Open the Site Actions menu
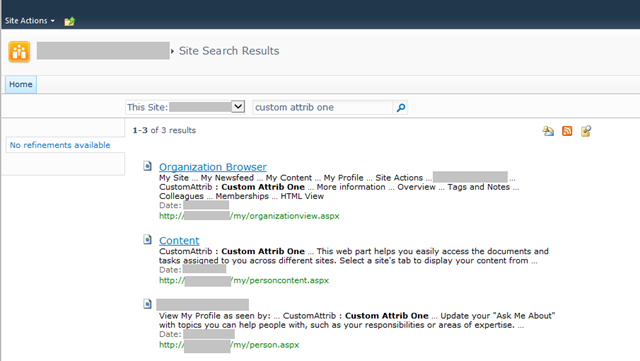The height and width of the screenshot is (361, 640). click(x=29, y=21)
